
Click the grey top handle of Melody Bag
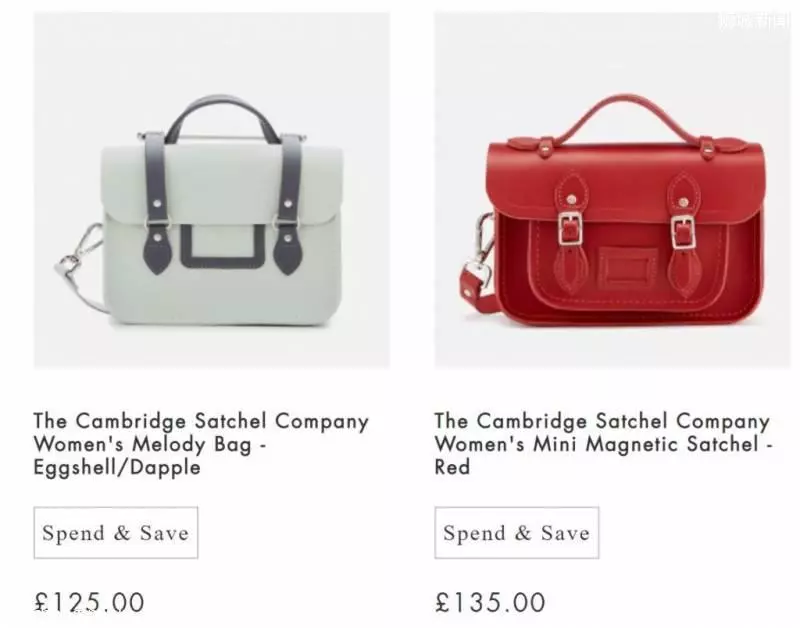point(222,110)
